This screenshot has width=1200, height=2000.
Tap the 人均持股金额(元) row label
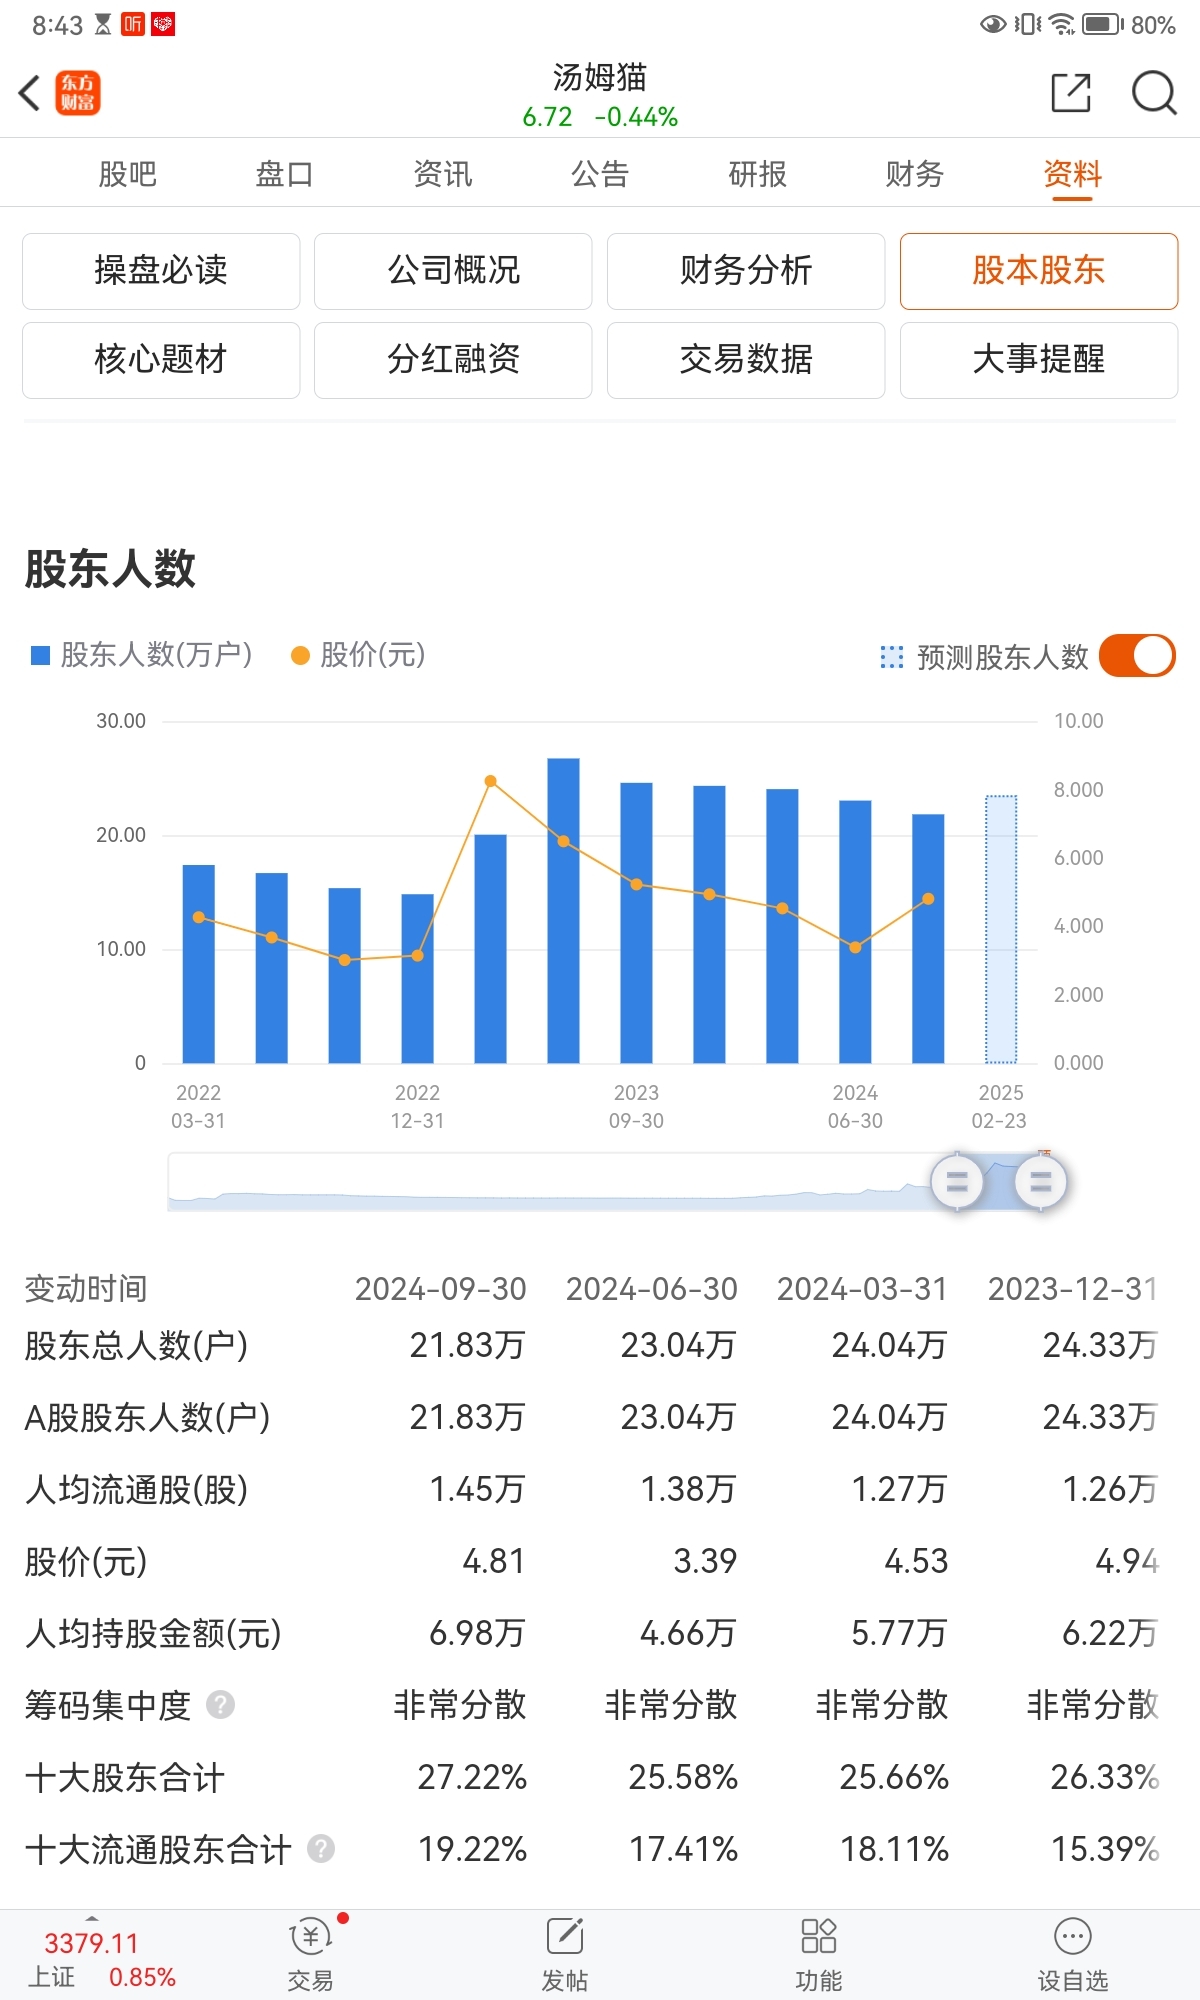(x=154, y=1633)
